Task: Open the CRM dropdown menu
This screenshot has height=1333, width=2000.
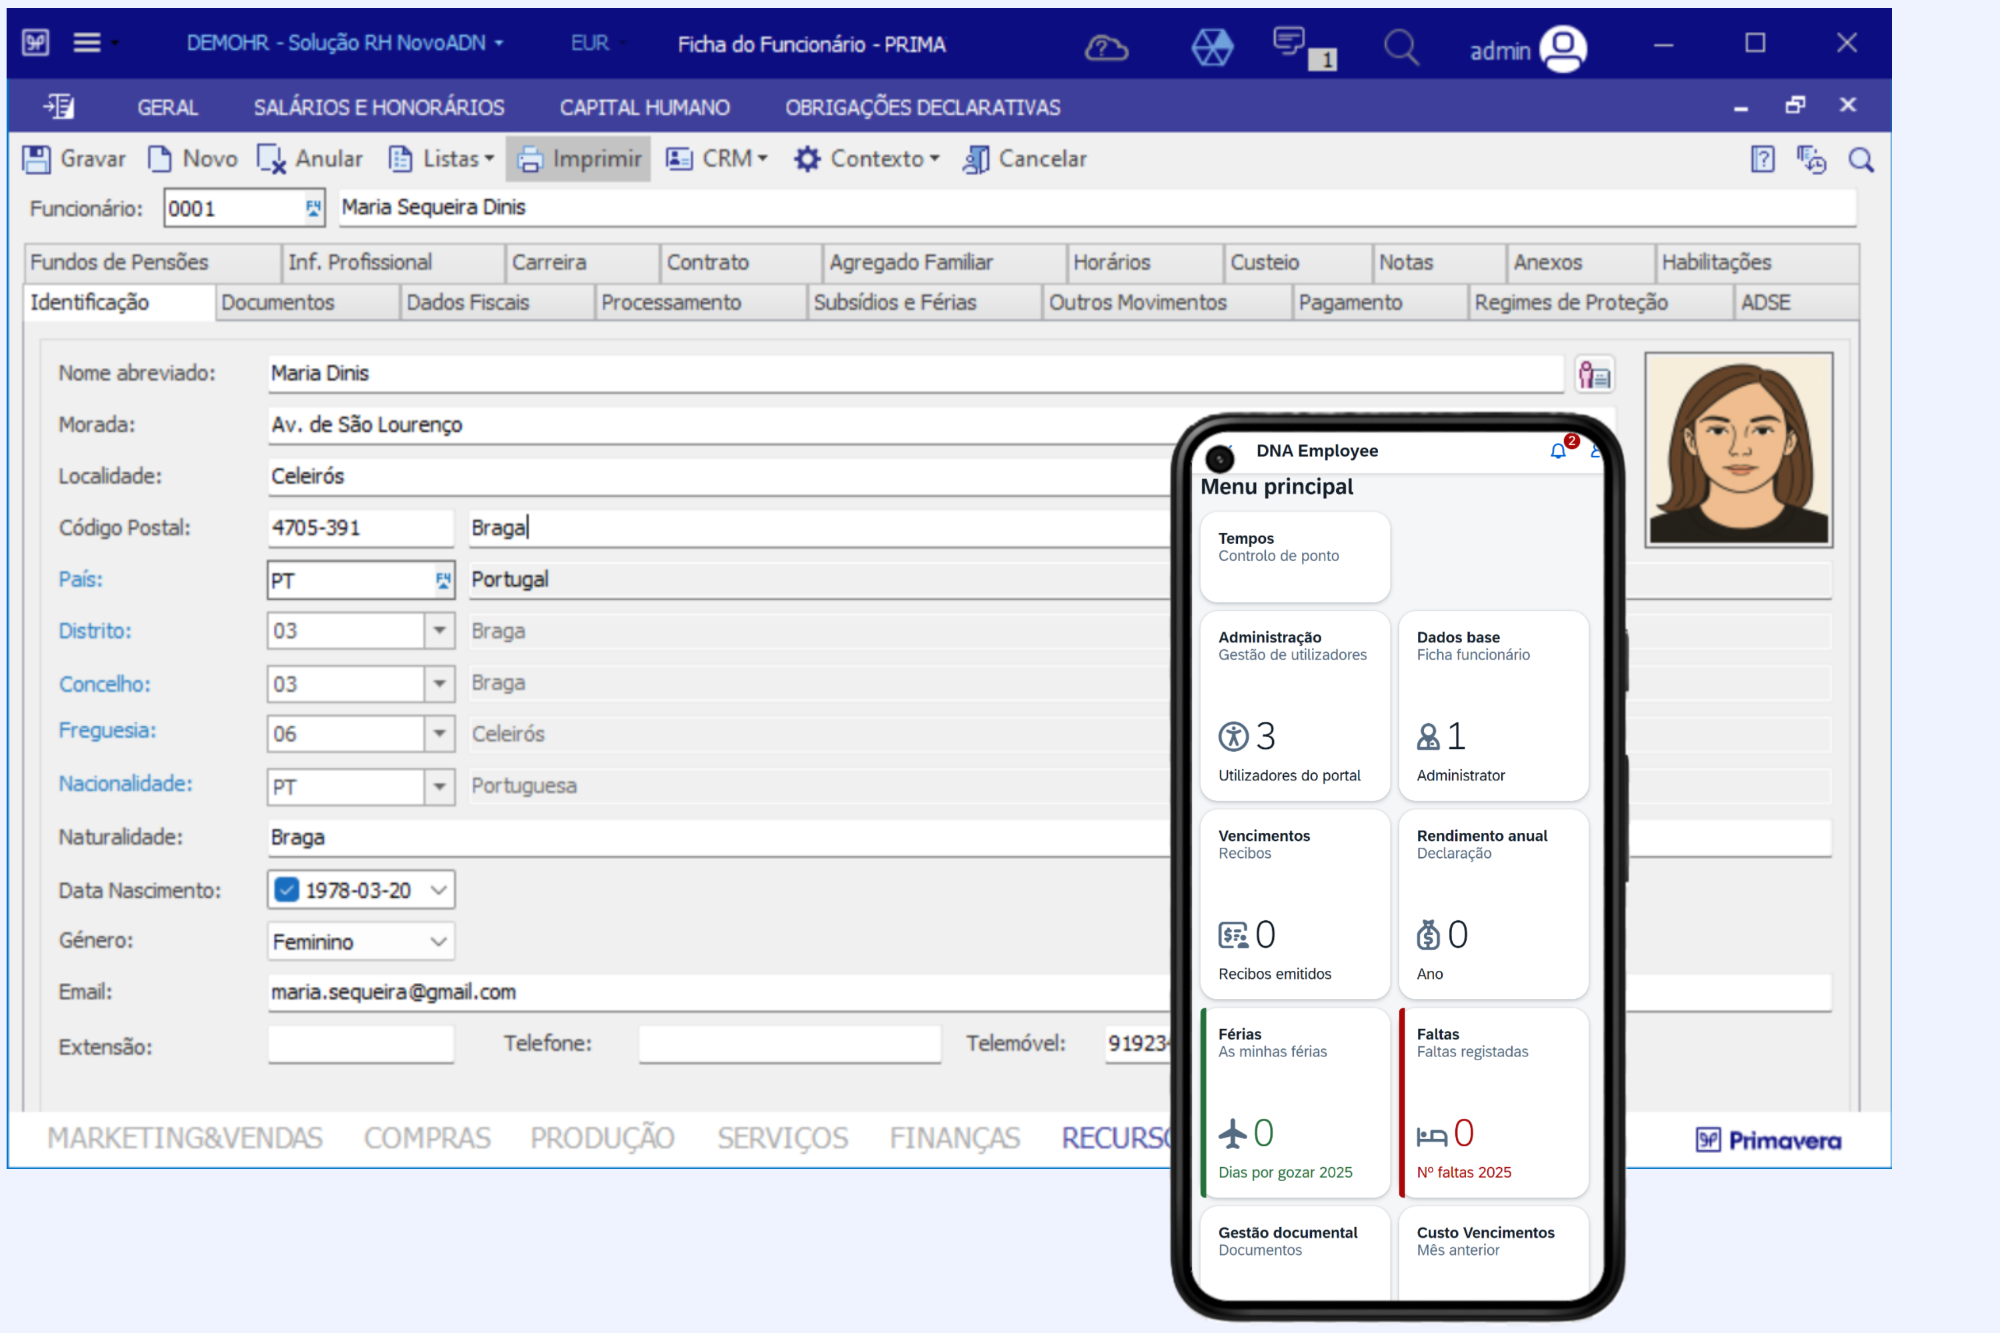Action: pos(717,159)
